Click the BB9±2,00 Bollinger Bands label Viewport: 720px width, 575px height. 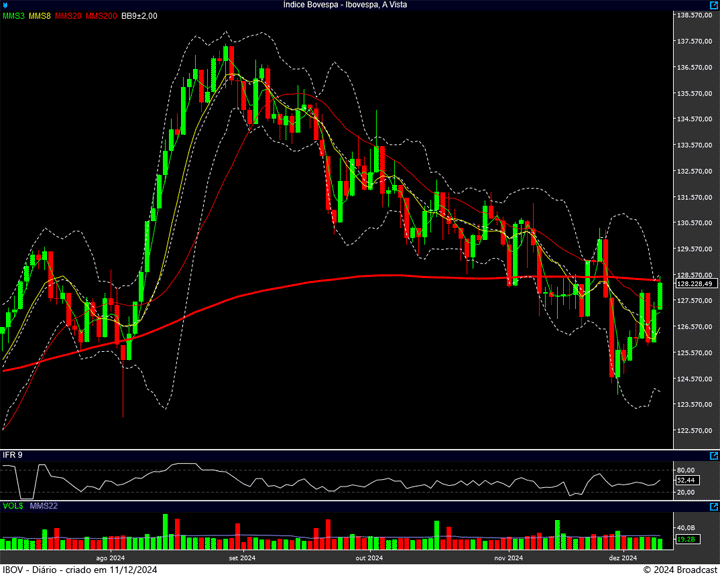click(139, 16)
